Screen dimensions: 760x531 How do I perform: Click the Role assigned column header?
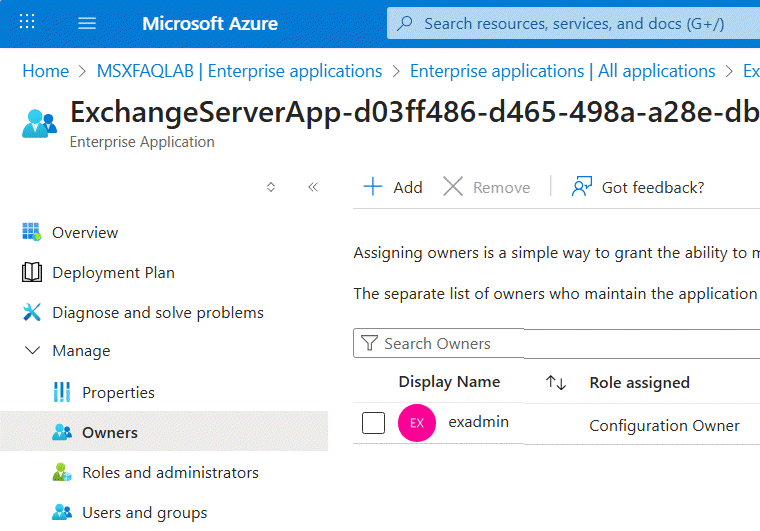click(x=639, y=382)
